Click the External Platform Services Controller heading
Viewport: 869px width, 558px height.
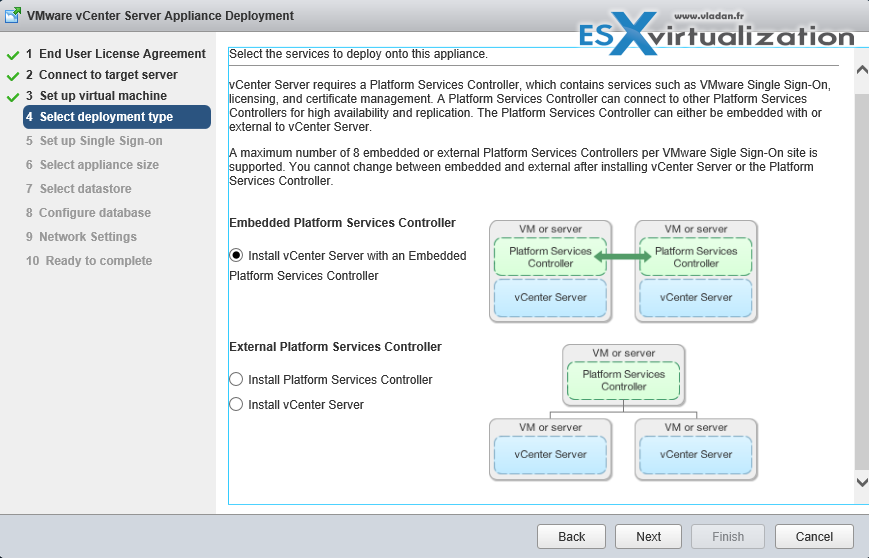(x=335, y=347)
